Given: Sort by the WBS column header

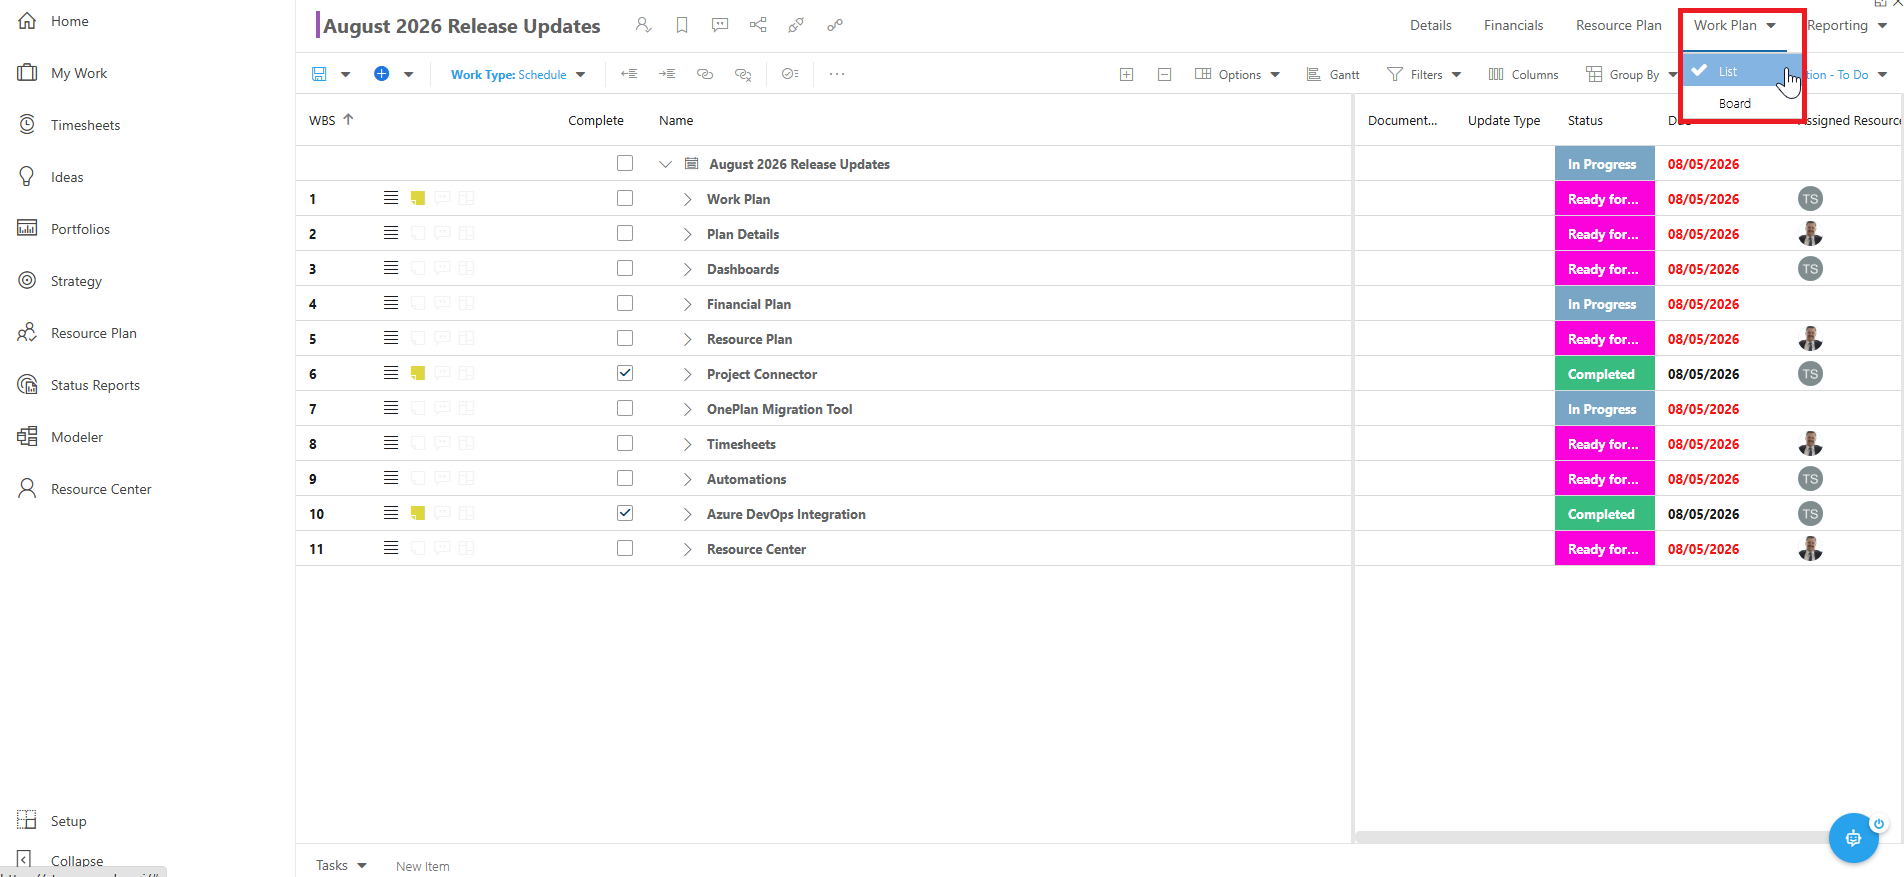Looking at the screenshot, I should 322,120.
